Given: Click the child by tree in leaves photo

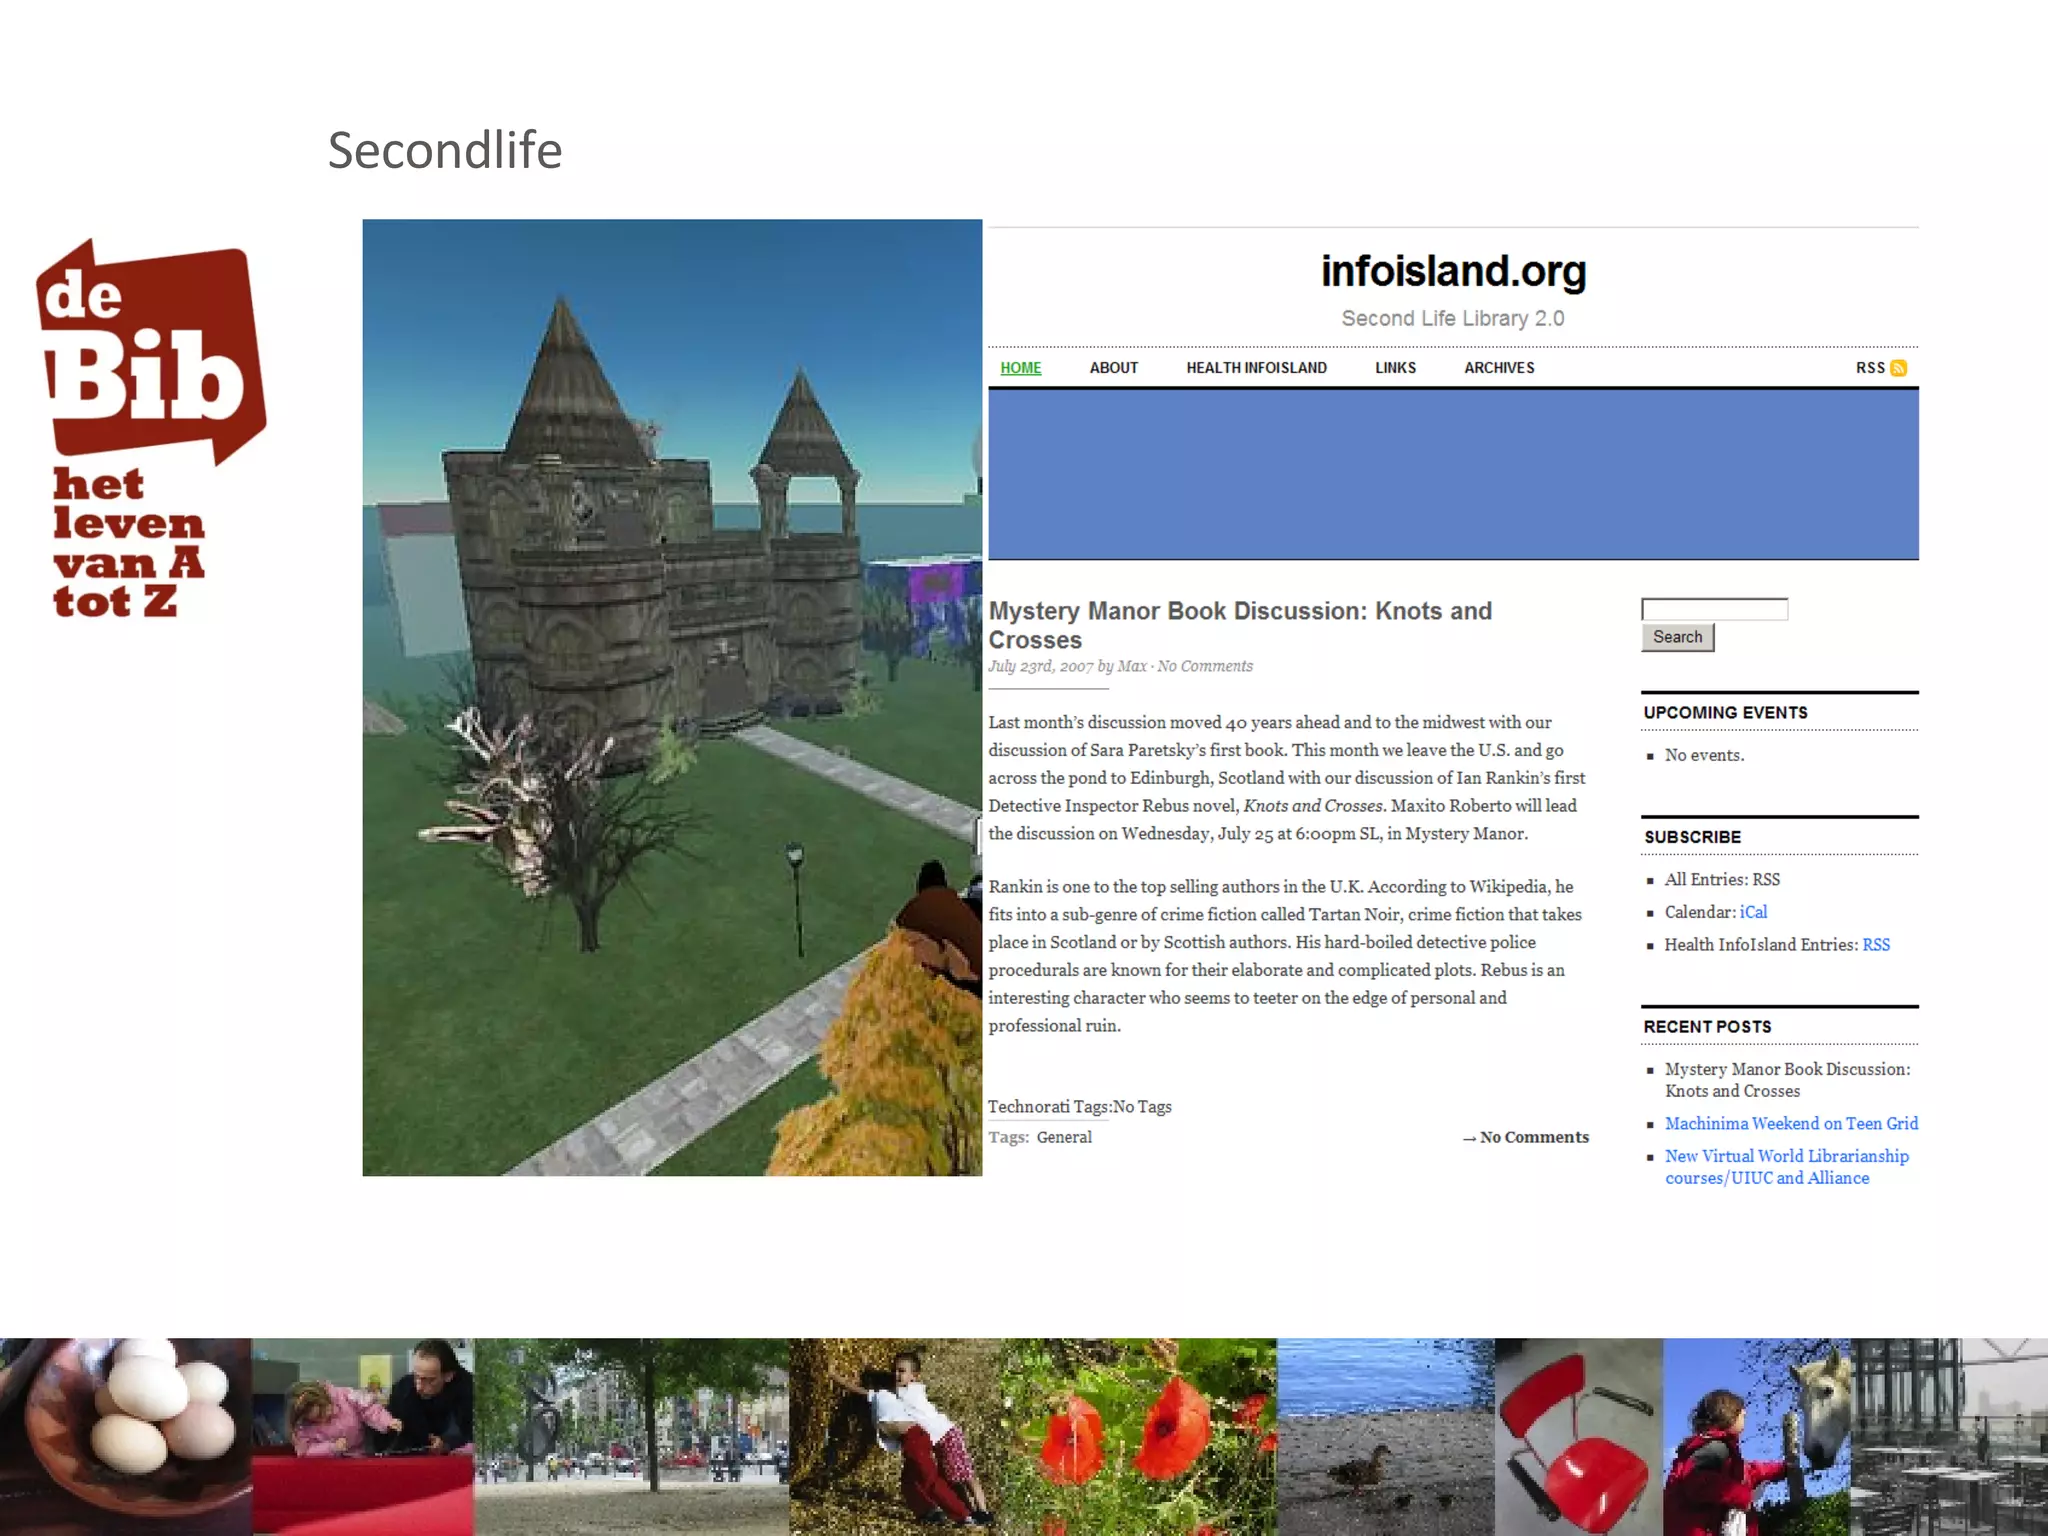Looking at the screenshot, I should [897, 1437].
